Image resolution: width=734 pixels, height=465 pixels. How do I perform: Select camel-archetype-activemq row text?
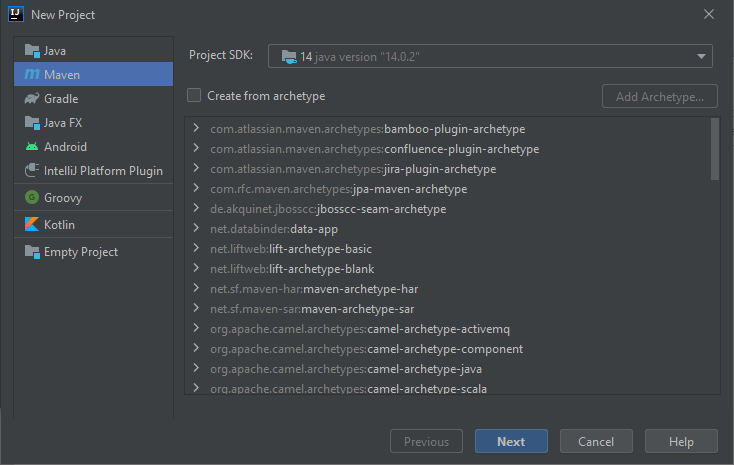point(360,329)
